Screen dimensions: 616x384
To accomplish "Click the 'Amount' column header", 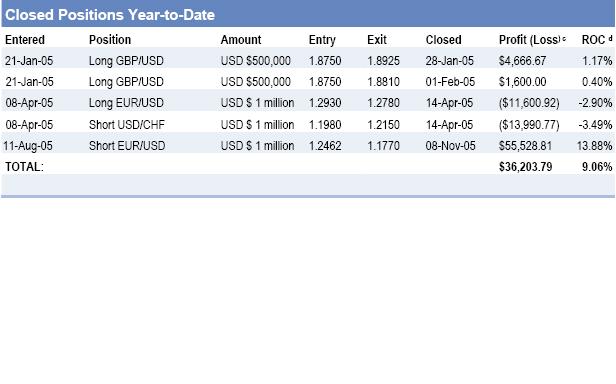I will (241, 40).
